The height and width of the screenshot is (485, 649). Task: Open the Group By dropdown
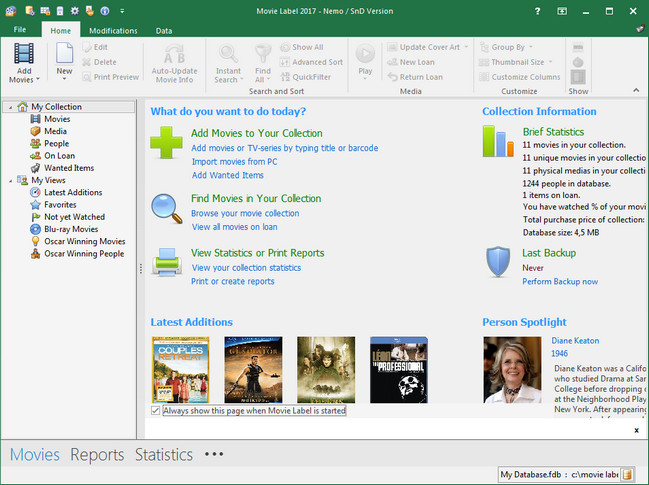pos(531,47)
